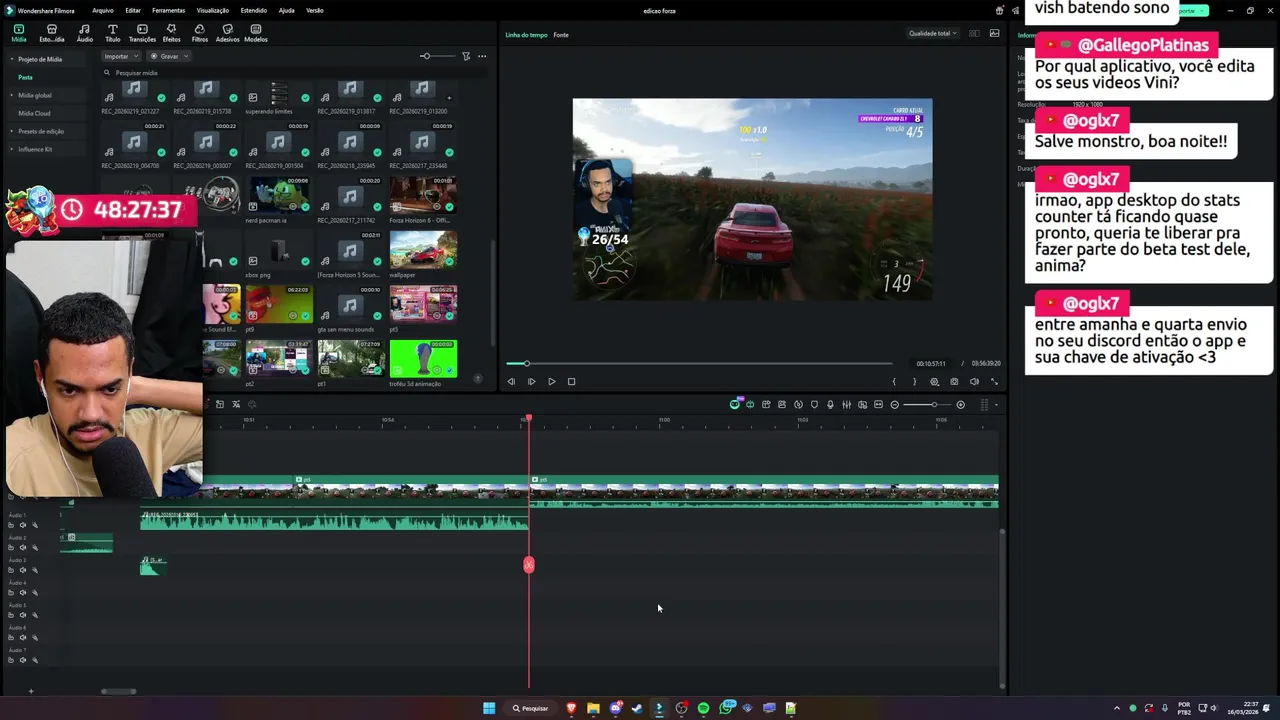Mute the Áudio 6 track
1280x720 pixels.
(23, 638)
